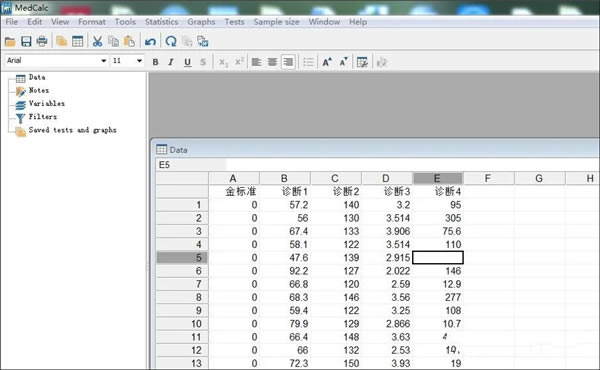Click the Open file folder icon

[10, 41]
